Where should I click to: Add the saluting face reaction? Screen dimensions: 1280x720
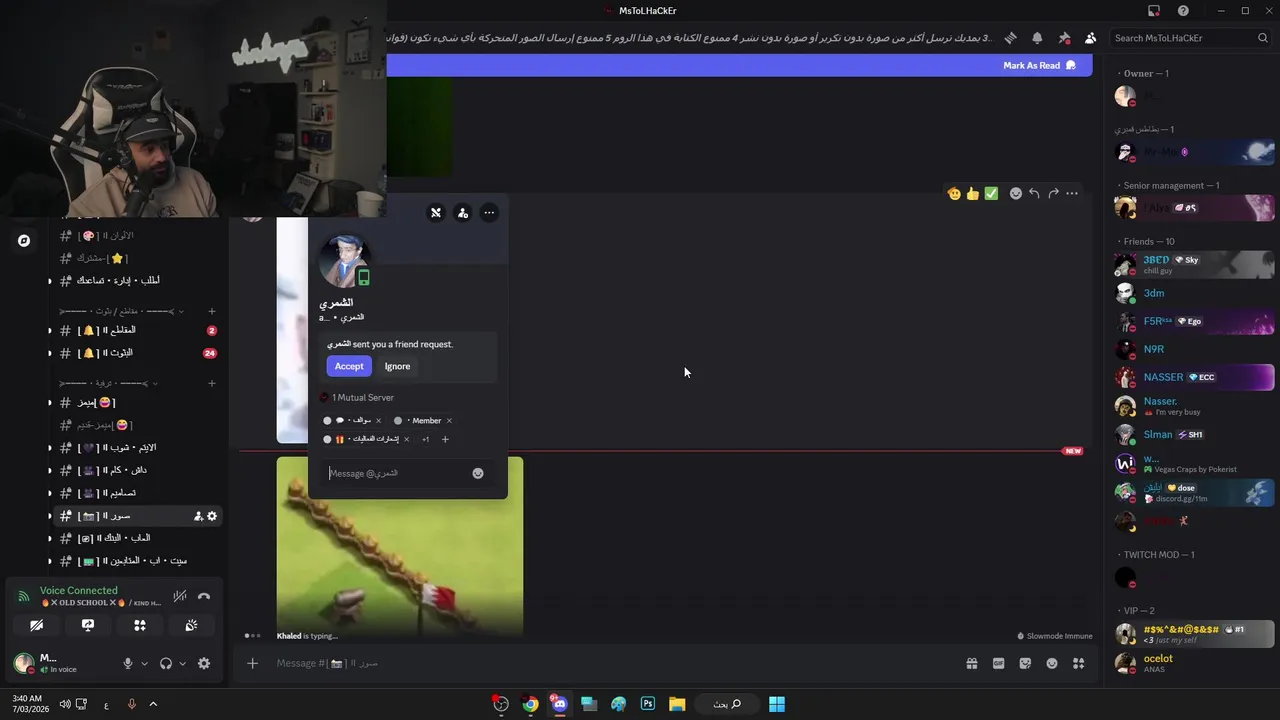954,193
